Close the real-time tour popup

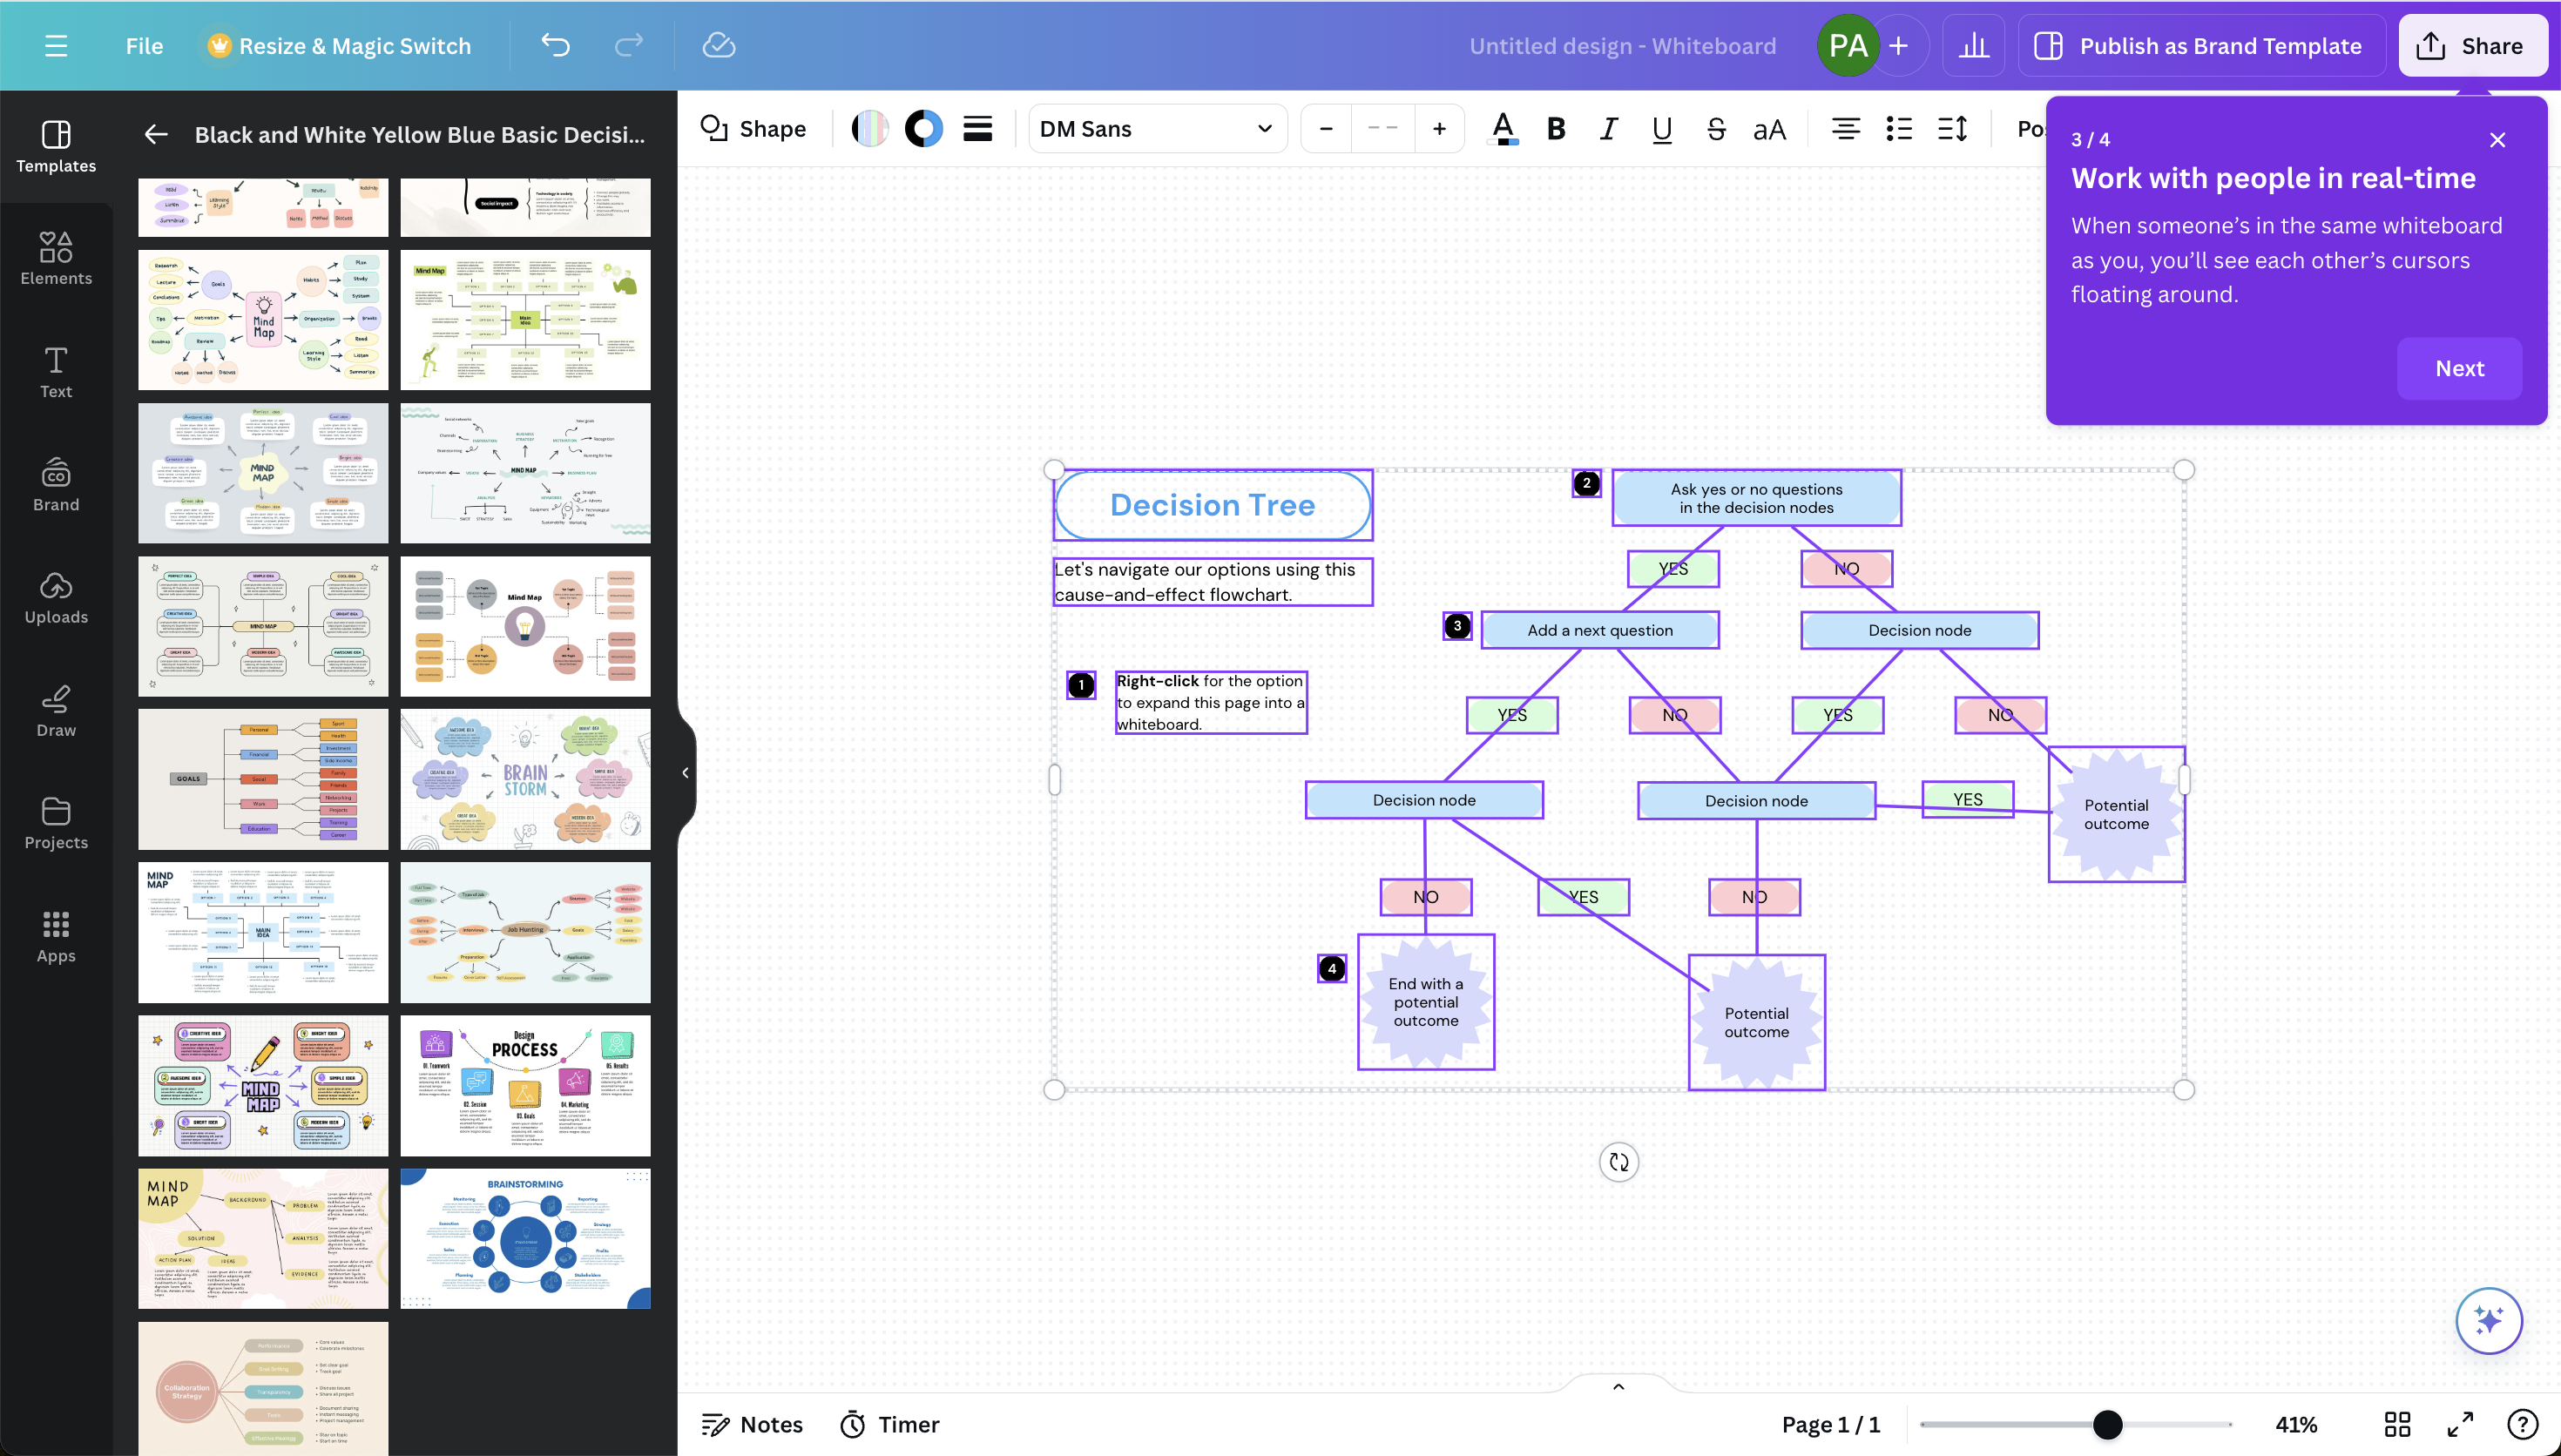click(x=2497, y=140)
